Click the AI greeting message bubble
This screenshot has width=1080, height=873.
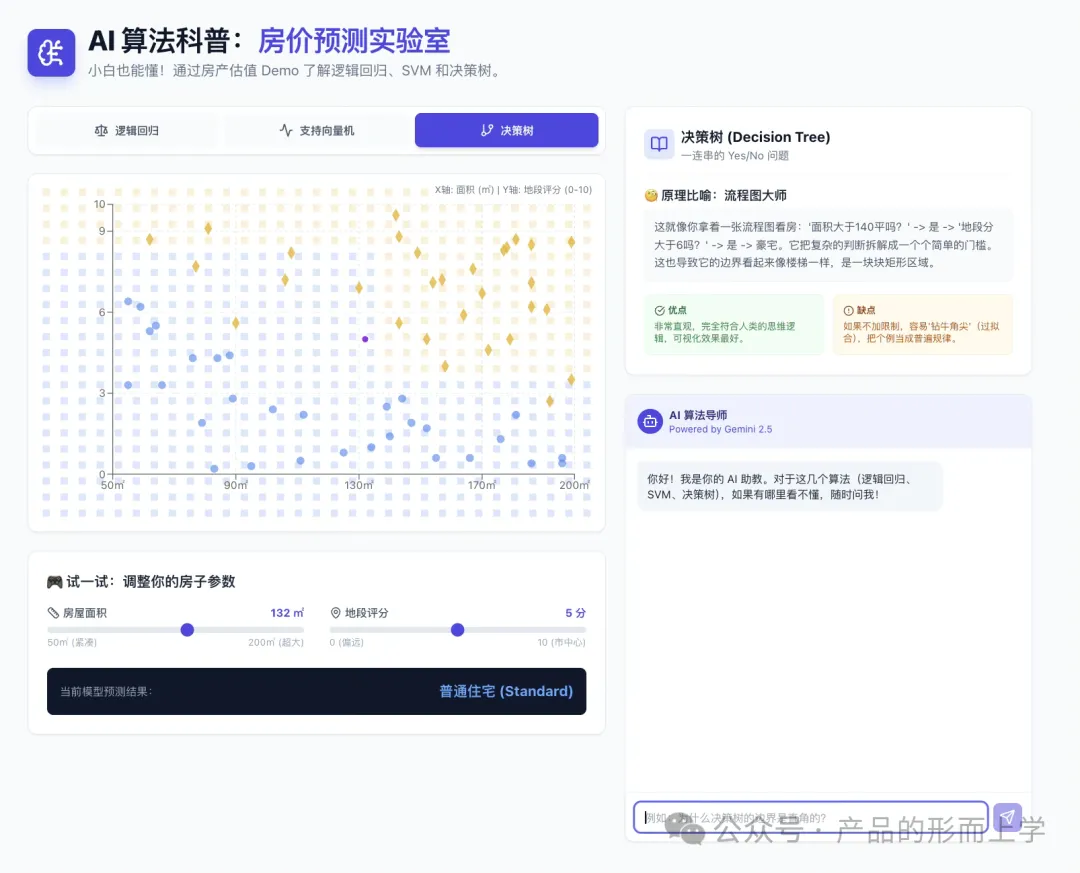coord(789,486)
